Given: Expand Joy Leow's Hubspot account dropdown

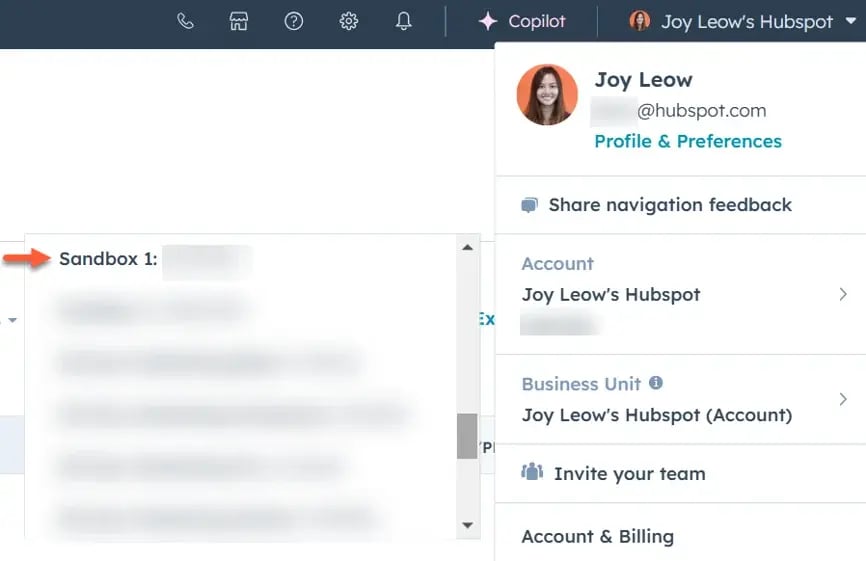Looking at the screenshot, I should tap(745, 21).
